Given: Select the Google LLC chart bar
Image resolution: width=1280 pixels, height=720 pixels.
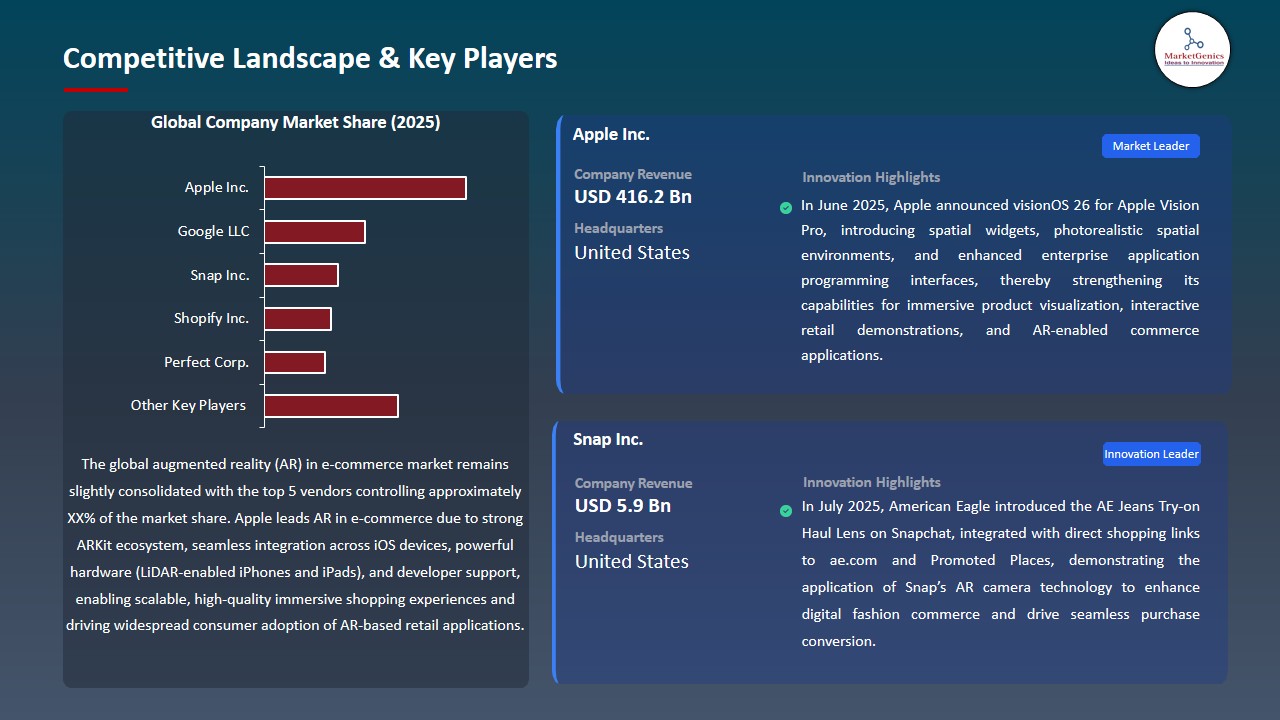Looking at the screenshot, I should [x=315, y=232].
